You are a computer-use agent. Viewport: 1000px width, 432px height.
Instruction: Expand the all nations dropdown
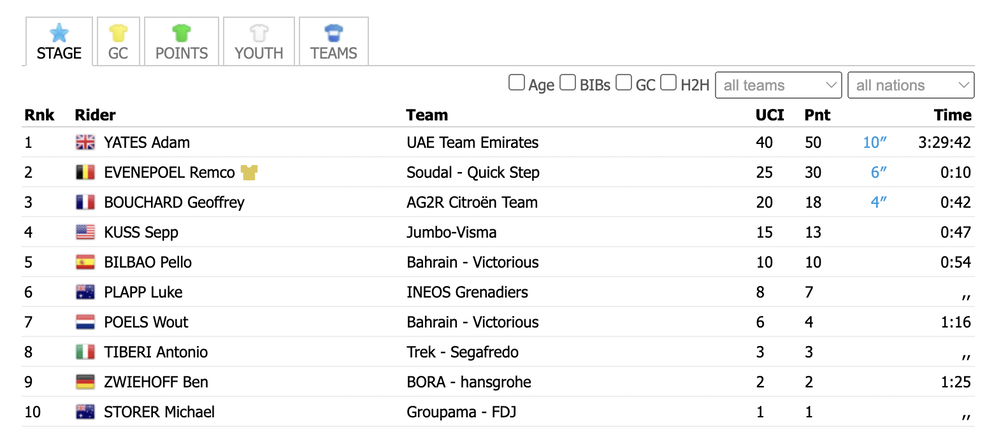click(x=911, y=85)
